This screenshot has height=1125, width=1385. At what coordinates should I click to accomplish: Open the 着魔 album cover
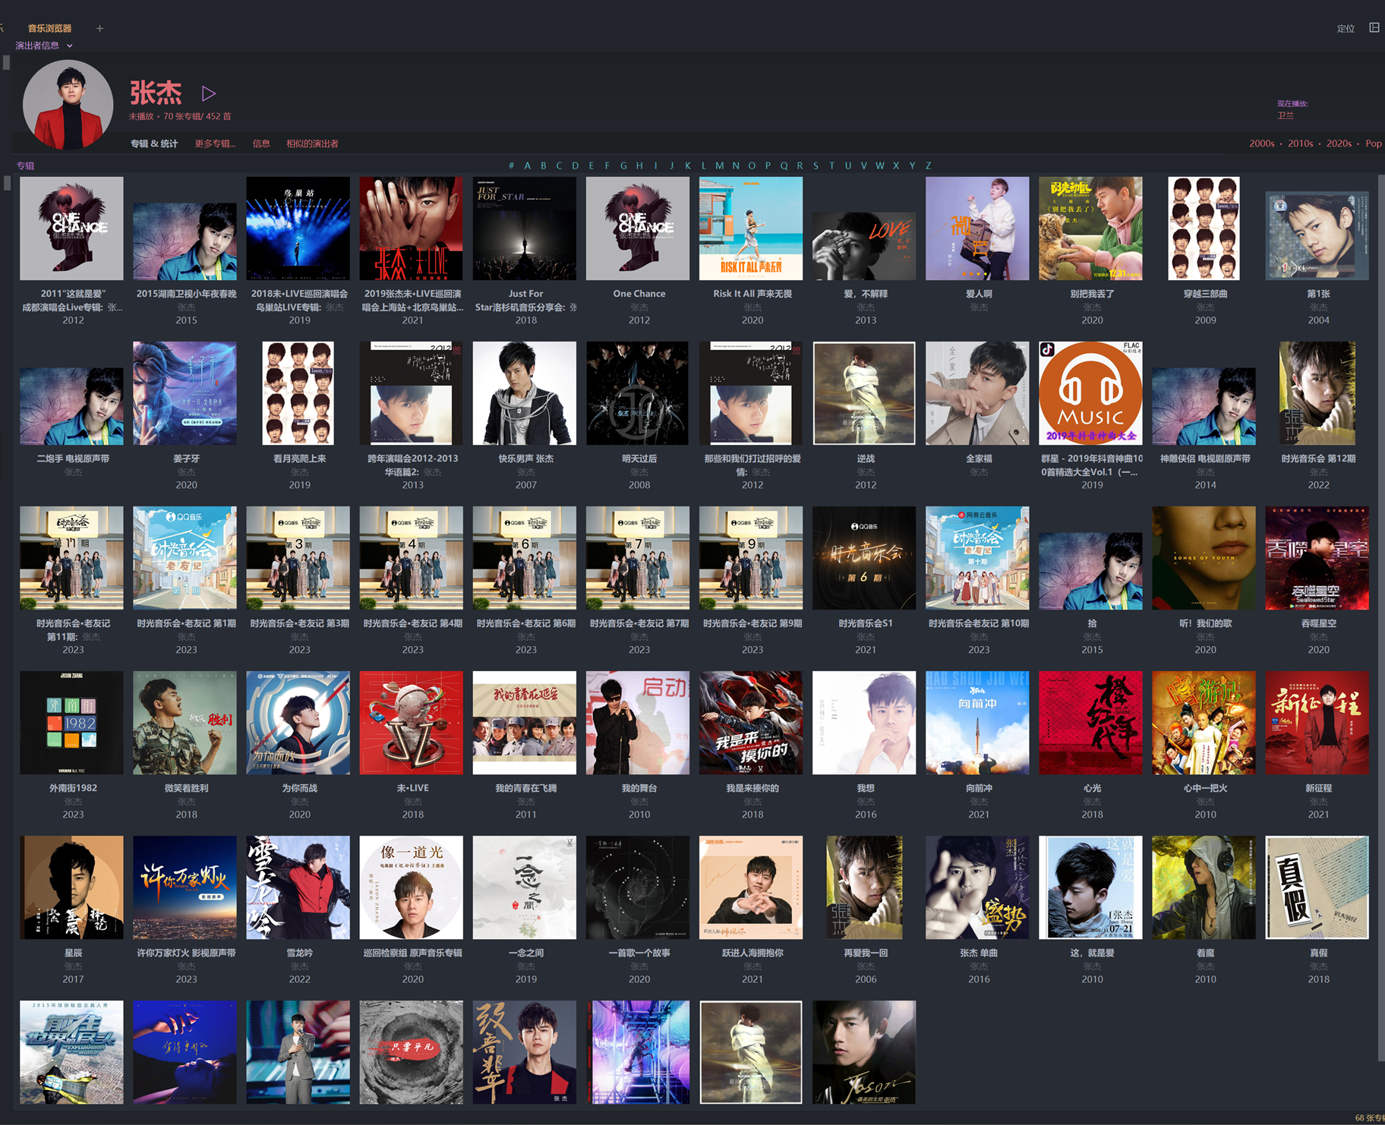[x=1204, y=888]
